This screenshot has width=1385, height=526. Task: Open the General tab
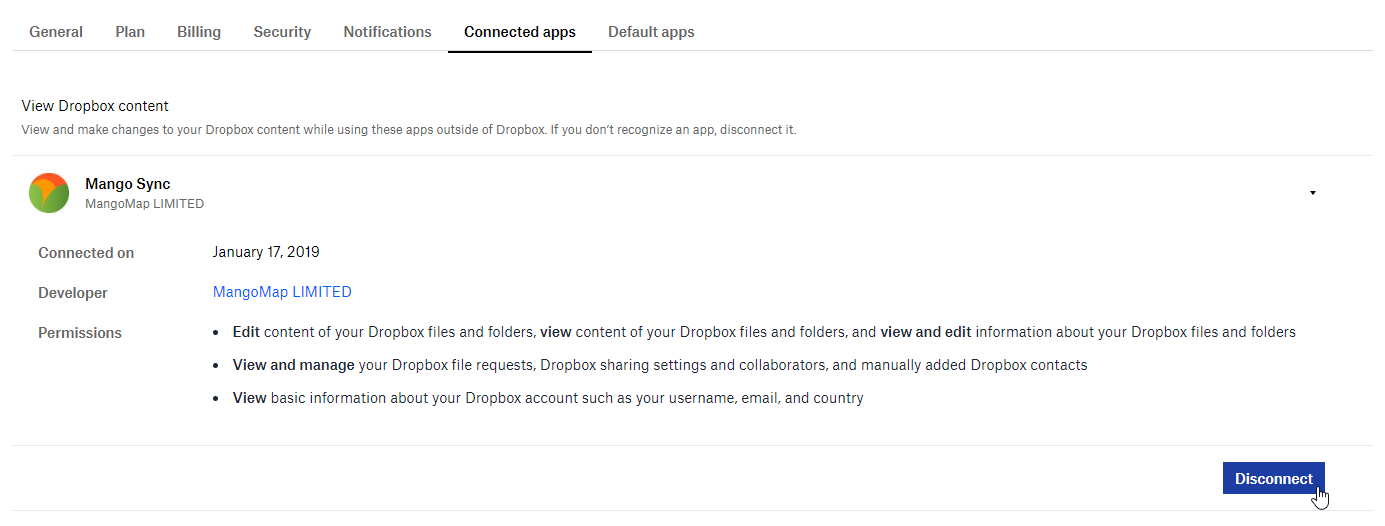point(56,32)
